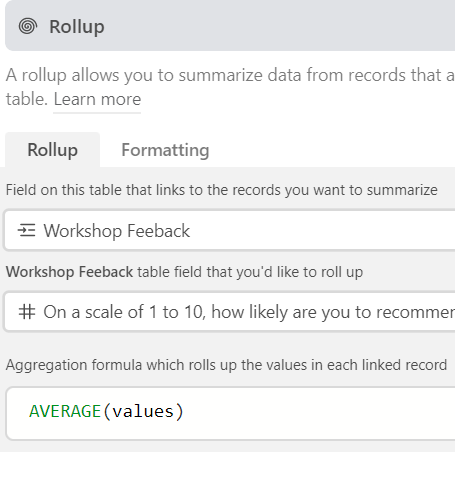
Task: Click the closing parenthesis of the formula
Action: click(x=180, y=412)
